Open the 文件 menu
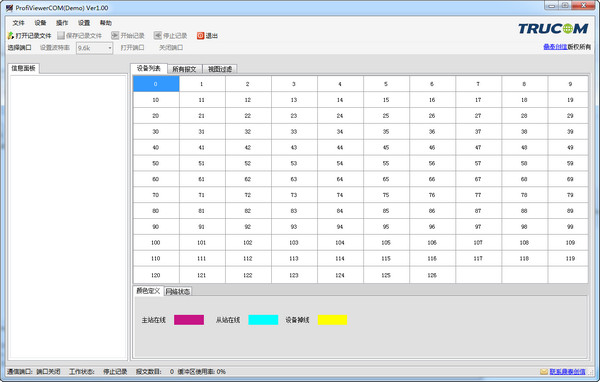600x382 pixels. (18, 23)
